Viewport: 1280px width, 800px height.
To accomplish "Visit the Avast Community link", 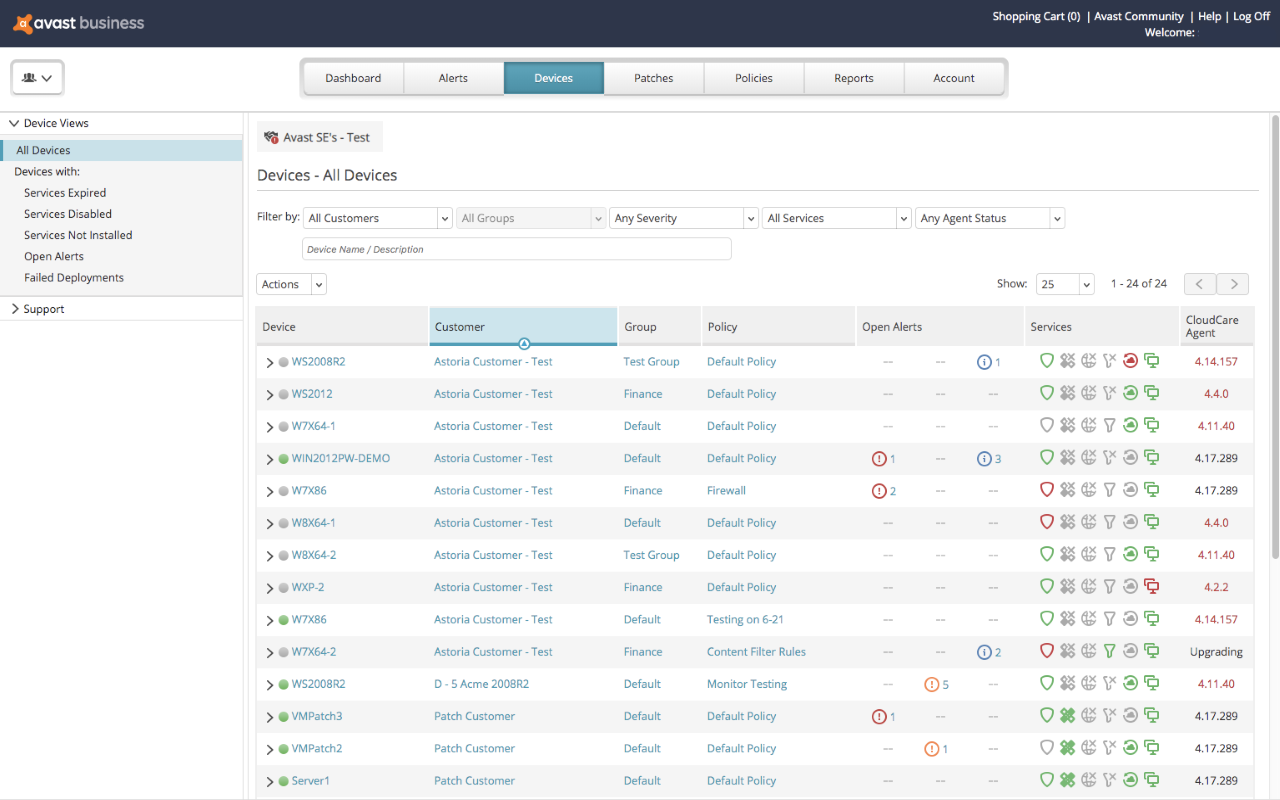I will click(x=1139, y=16).
